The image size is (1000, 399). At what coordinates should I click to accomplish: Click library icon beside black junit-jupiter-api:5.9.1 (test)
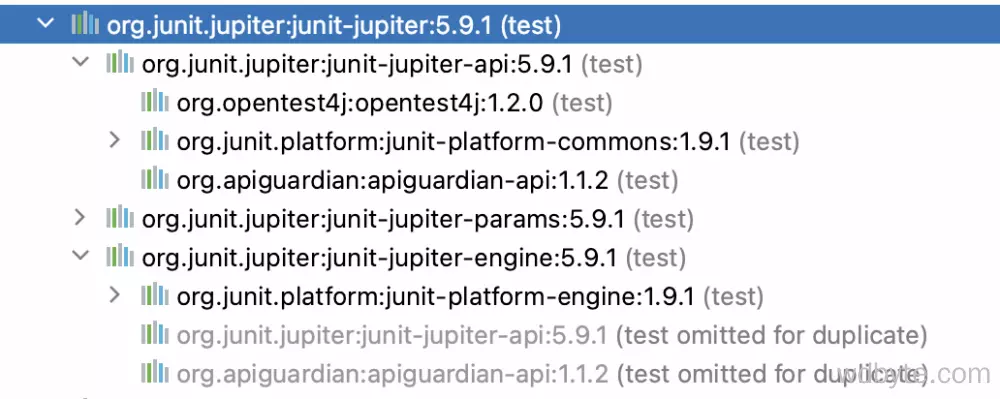pos(120,62)
